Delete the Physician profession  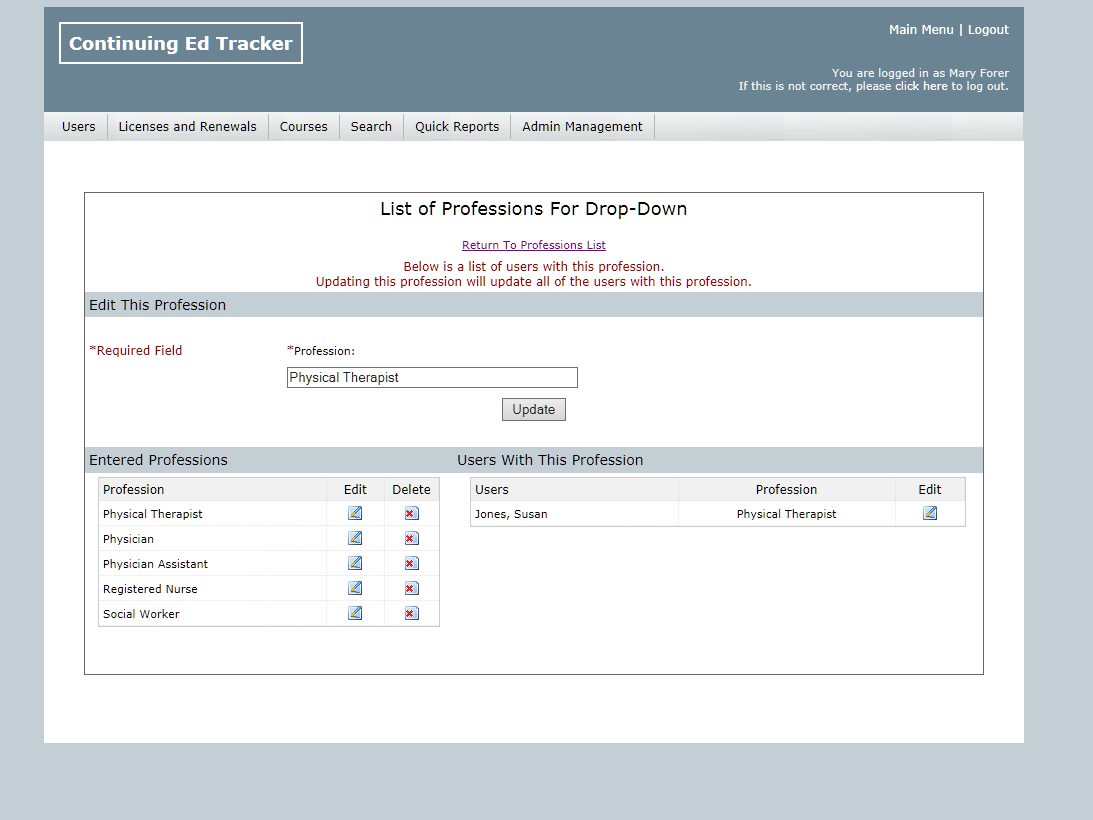pos(411,538)
